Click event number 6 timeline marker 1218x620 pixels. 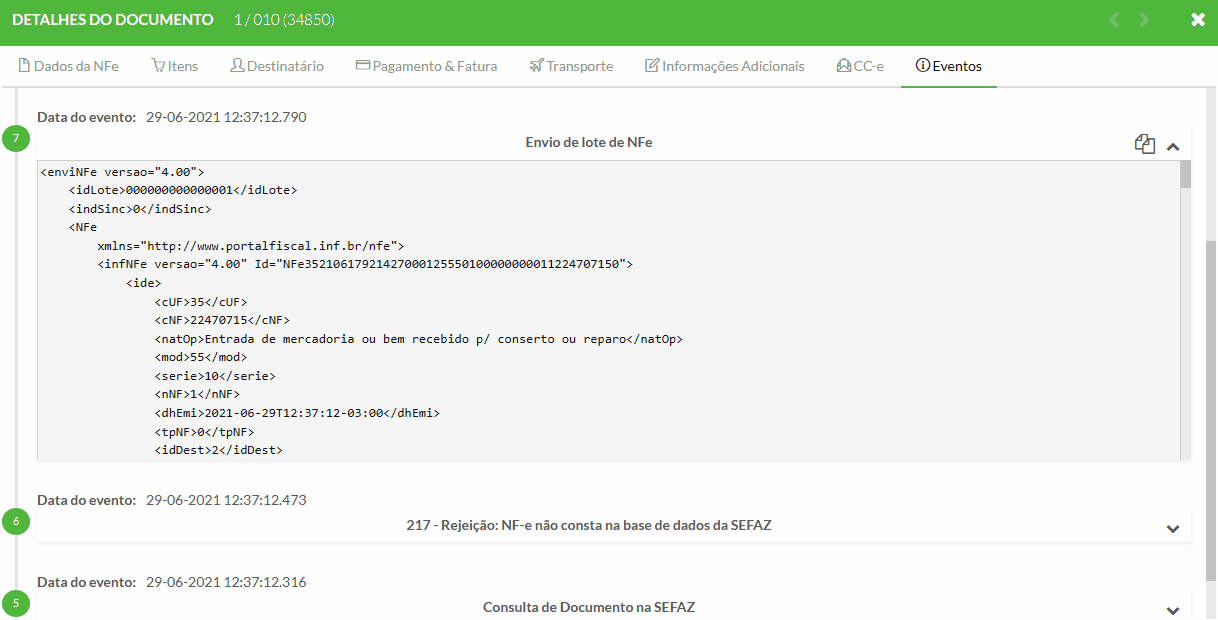pyautogui.click(x=16, y=521)
